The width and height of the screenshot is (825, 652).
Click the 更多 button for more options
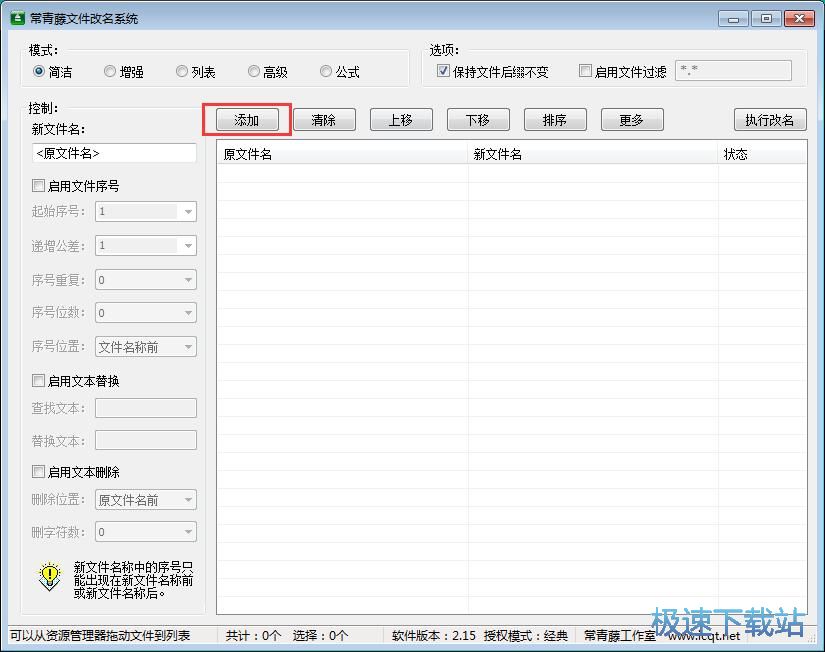(631, 119)
